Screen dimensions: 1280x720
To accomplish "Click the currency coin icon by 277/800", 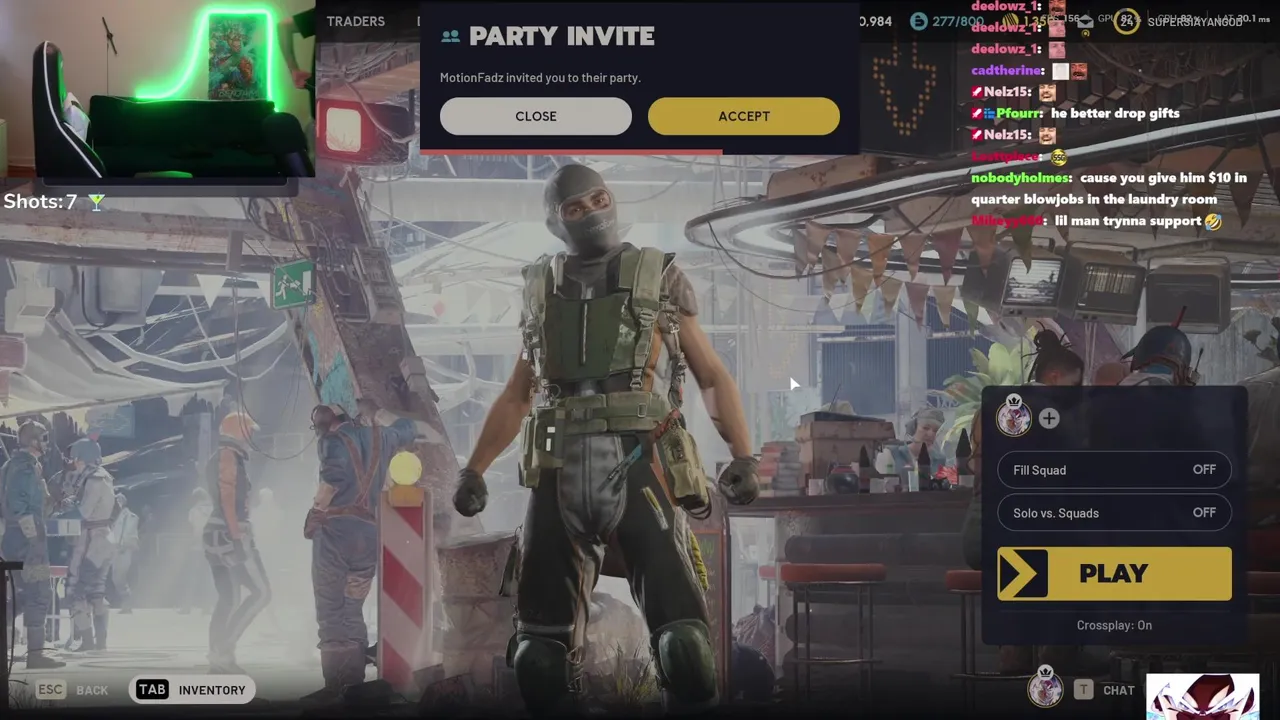I will (919, 21).
